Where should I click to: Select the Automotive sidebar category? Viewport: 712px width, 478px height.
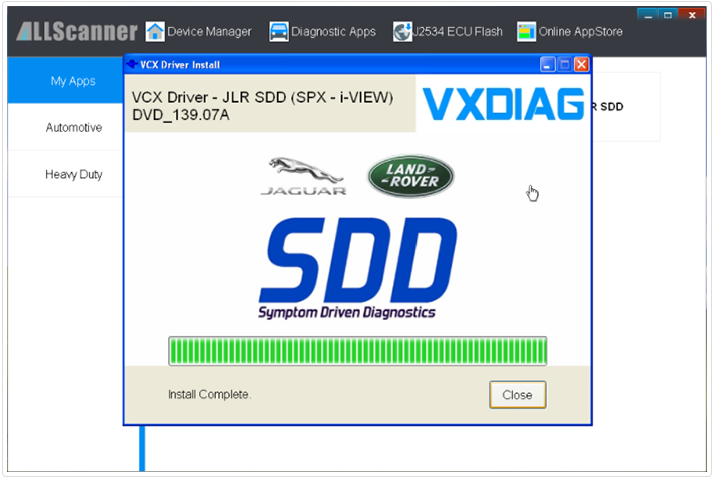[x=66, y=128]
